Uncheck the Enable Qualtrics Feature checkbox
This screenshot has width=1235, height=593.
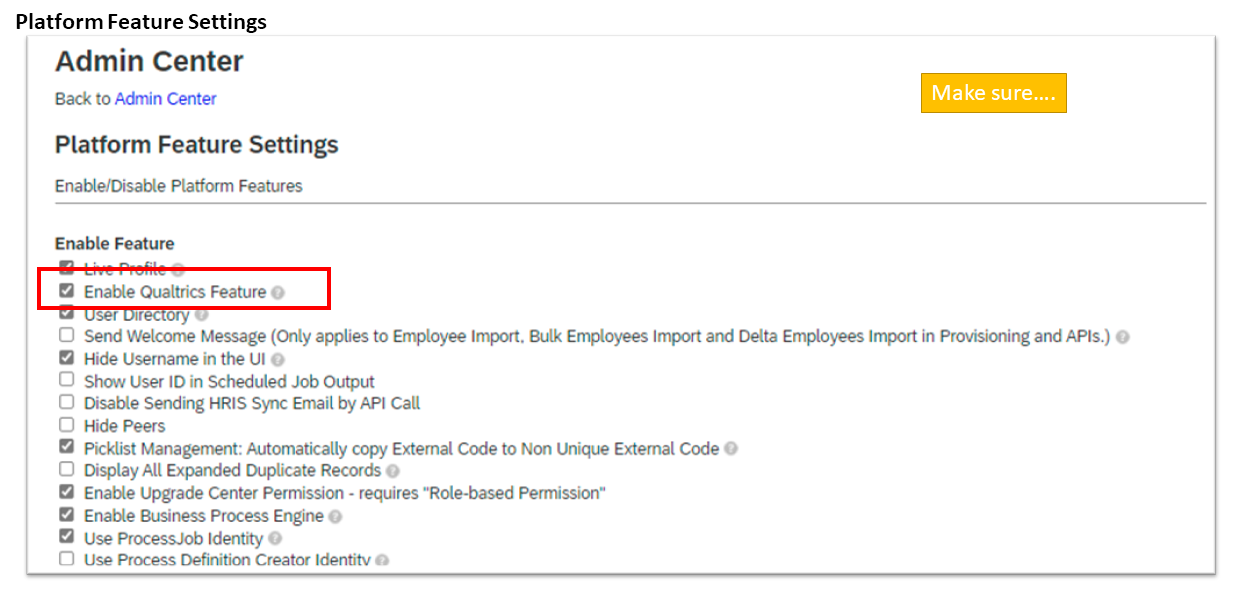point(66,291)
